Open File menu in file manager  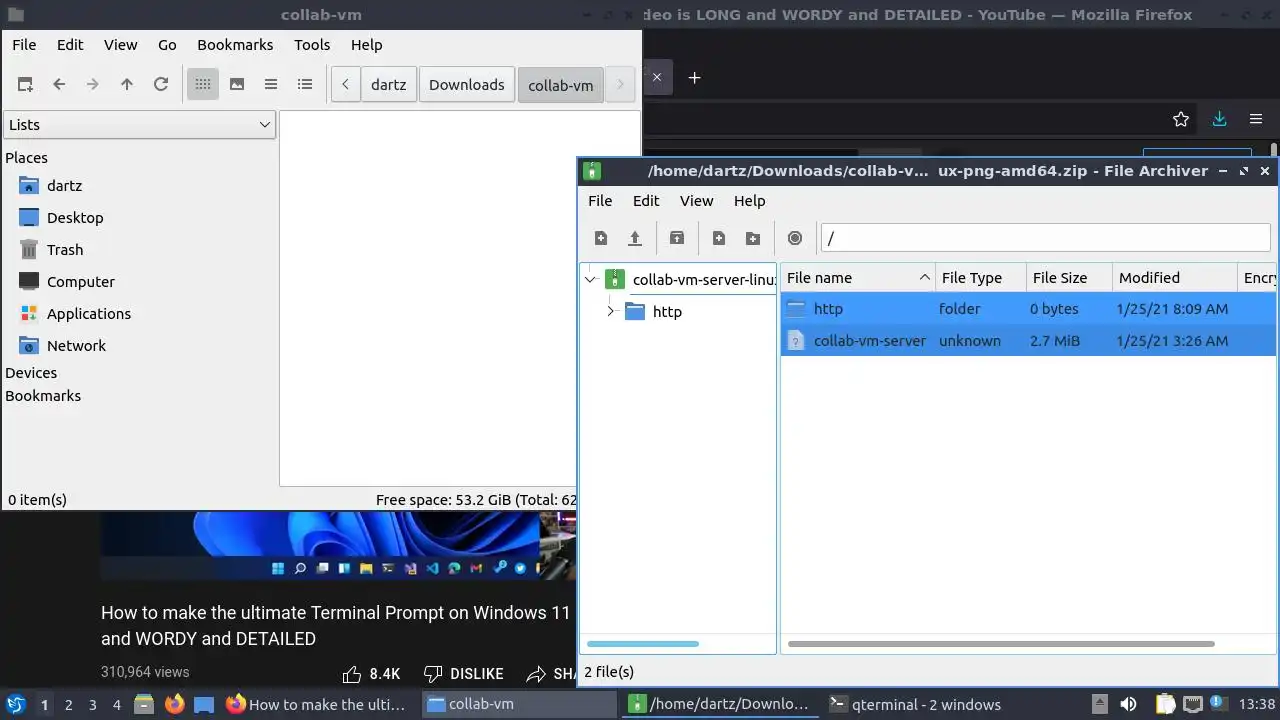coord(24,44)
